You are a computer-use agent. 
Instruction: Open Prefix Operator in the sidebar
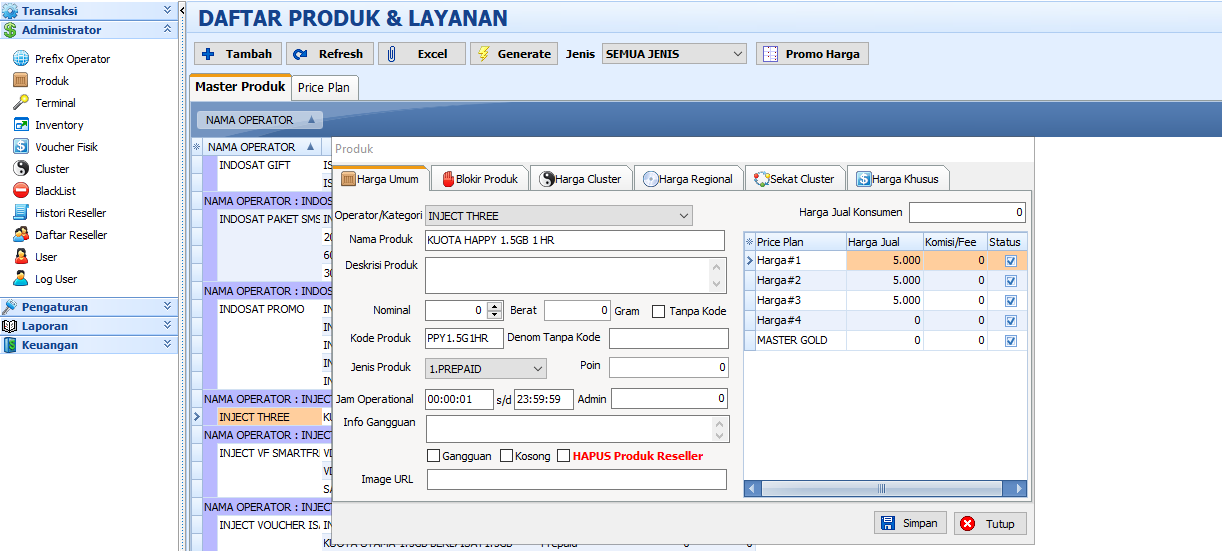coord(72,59)
